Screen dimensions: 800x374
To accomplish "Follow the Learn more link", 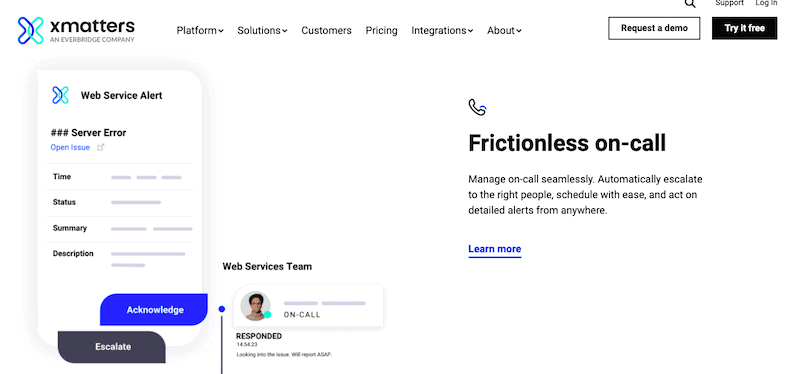I will coord(494,249).
